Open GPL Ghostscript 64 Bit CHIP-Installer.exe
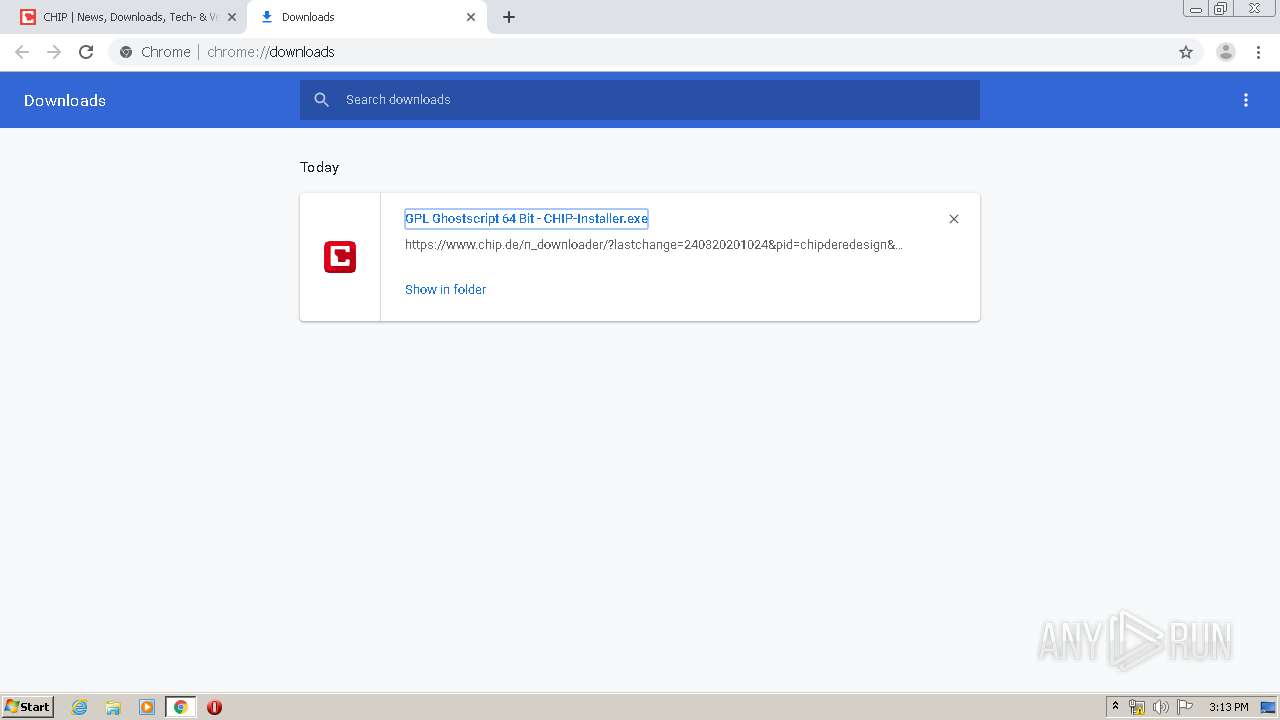 pos(526,218)
